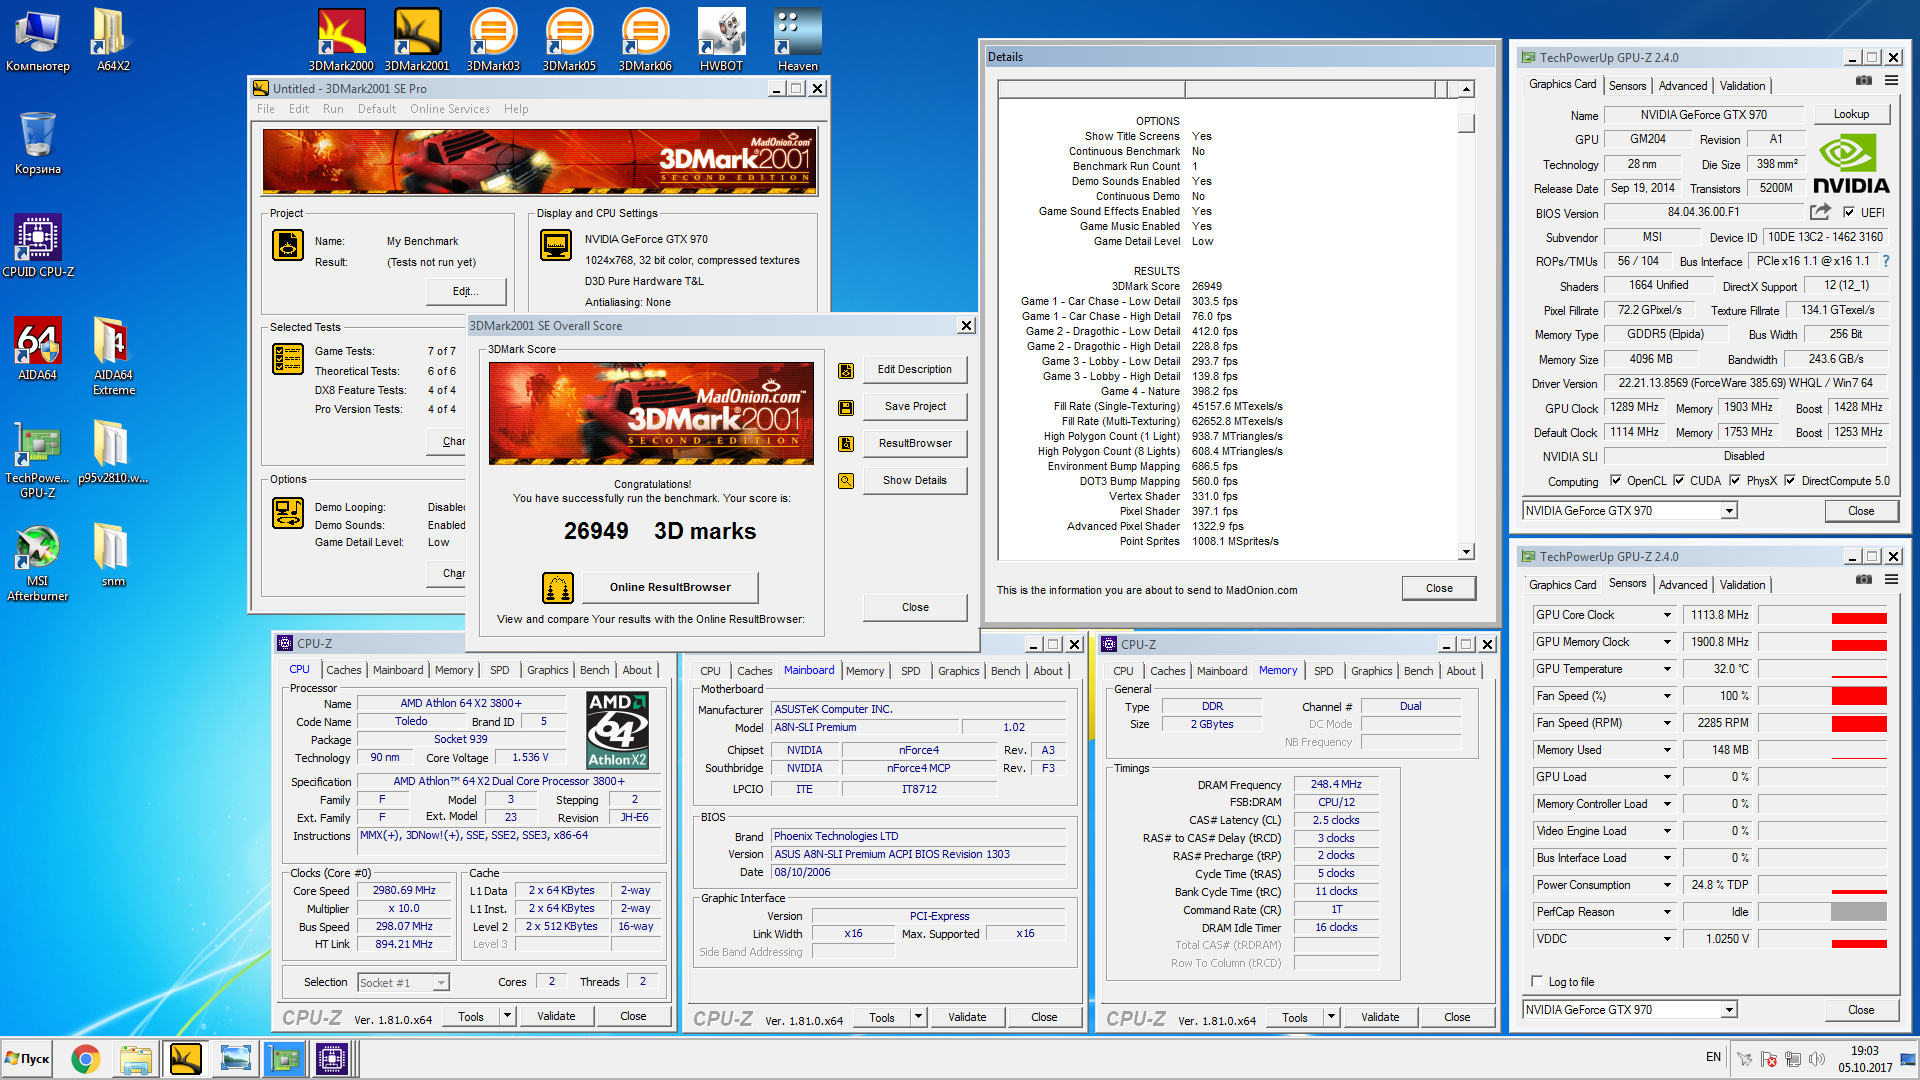Switch to the Caches tab in left CPU-Z window

343,670
